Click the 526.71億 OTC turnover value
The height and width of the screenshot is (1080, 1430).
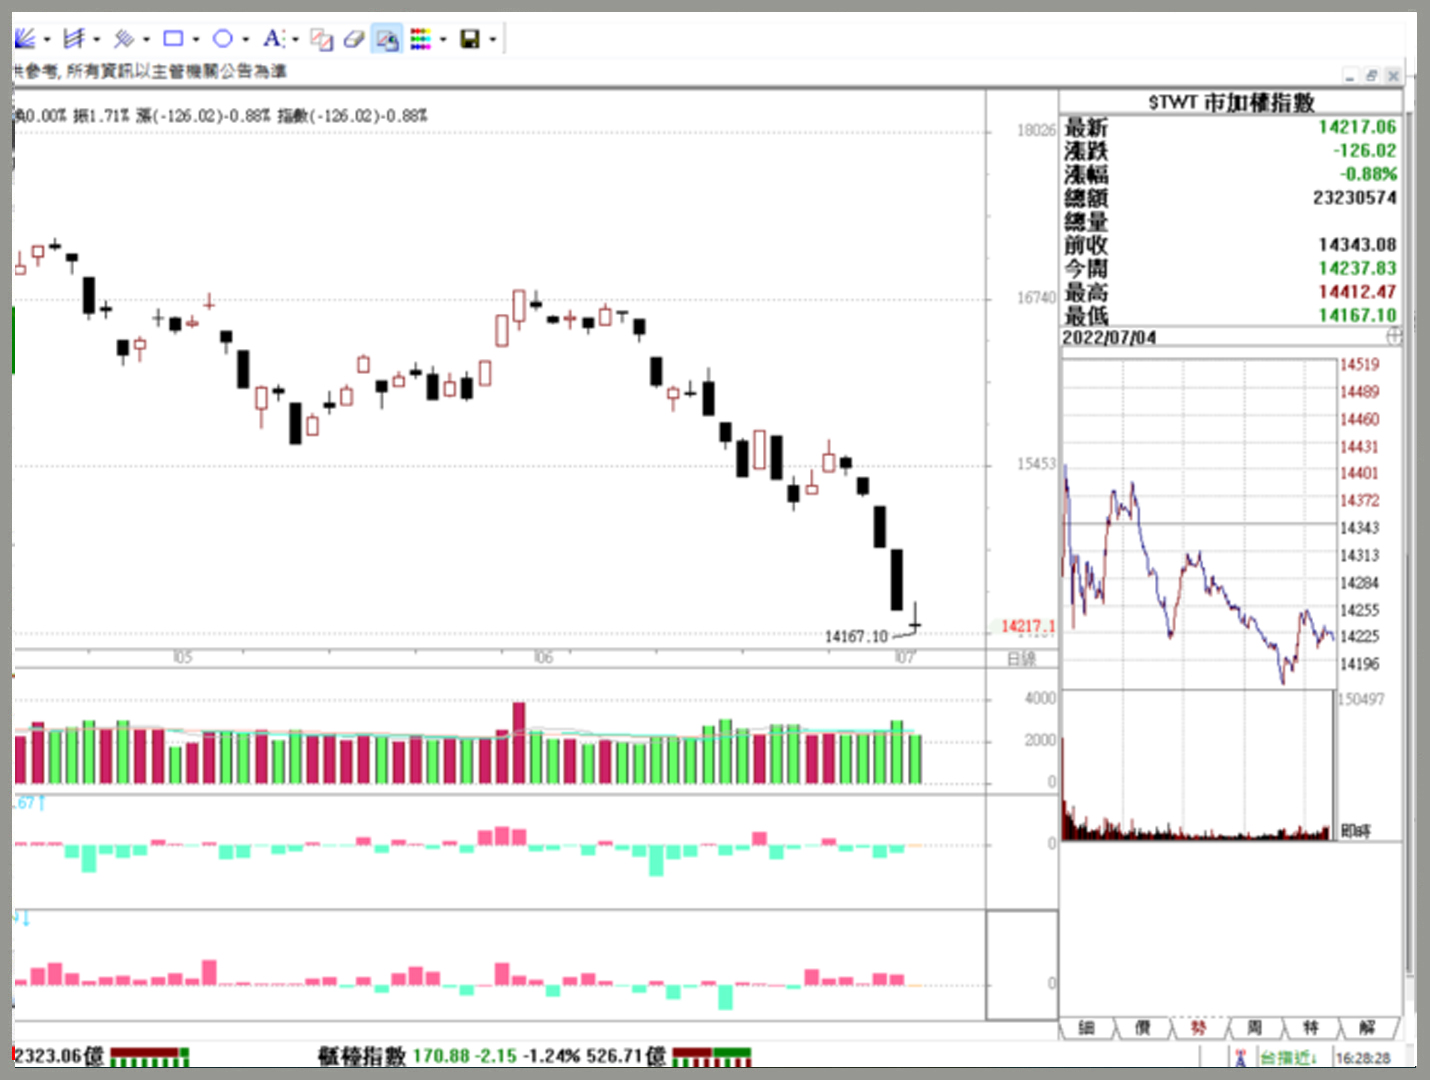[626, 1056]
